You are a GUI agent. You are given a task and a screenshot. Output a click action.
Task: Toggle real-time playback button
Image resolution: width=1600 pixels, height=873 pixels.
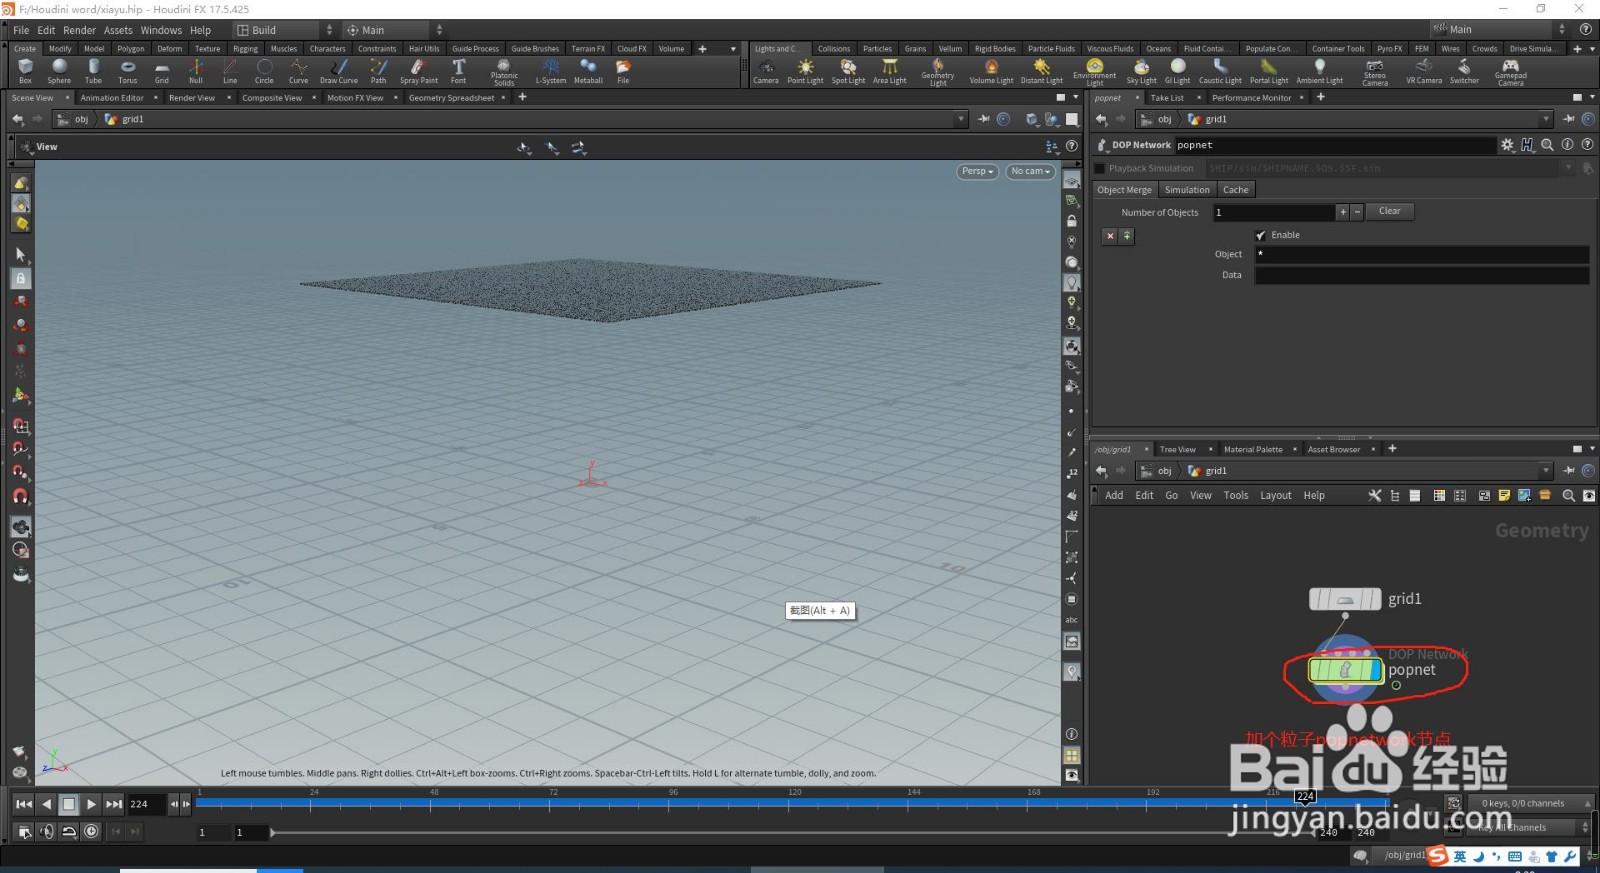(91, 831)
